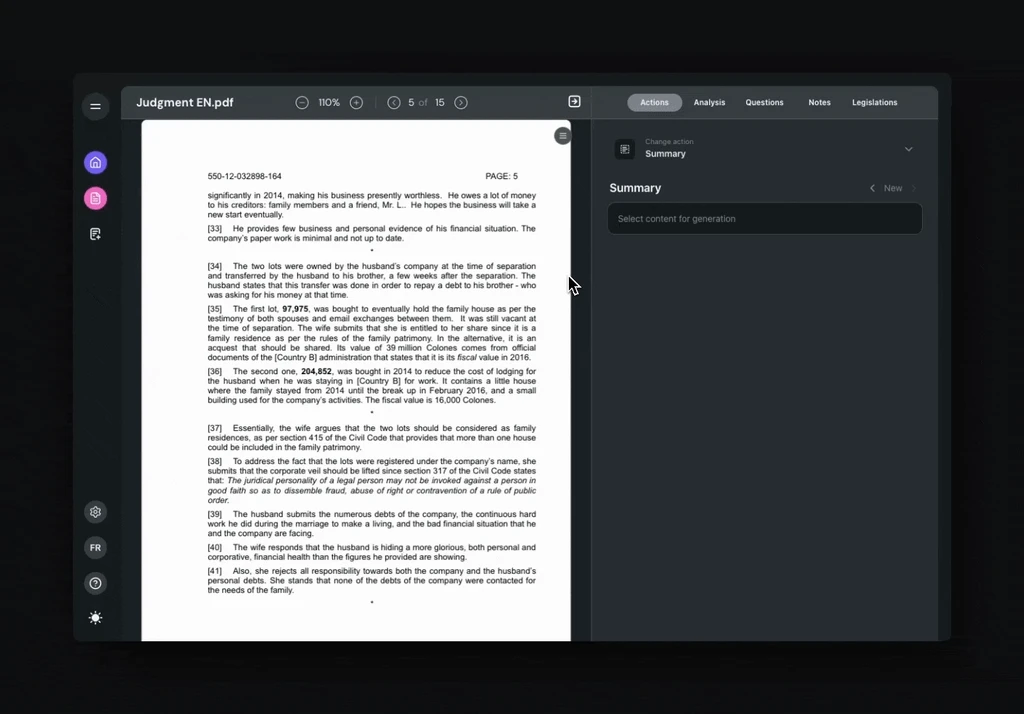Open the Home sidebar icon

click(95, 162)
